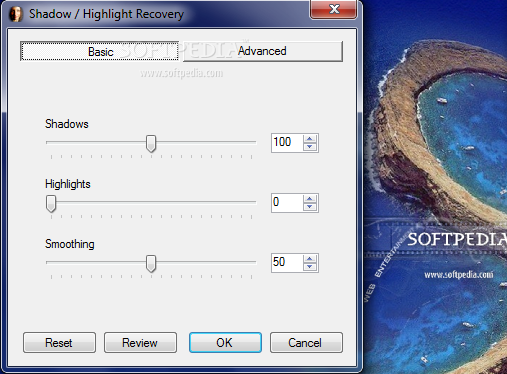Click the Shadows value field showing 100
The height and width of the screenshot is (374, 507).
click(x=287, y=143)
